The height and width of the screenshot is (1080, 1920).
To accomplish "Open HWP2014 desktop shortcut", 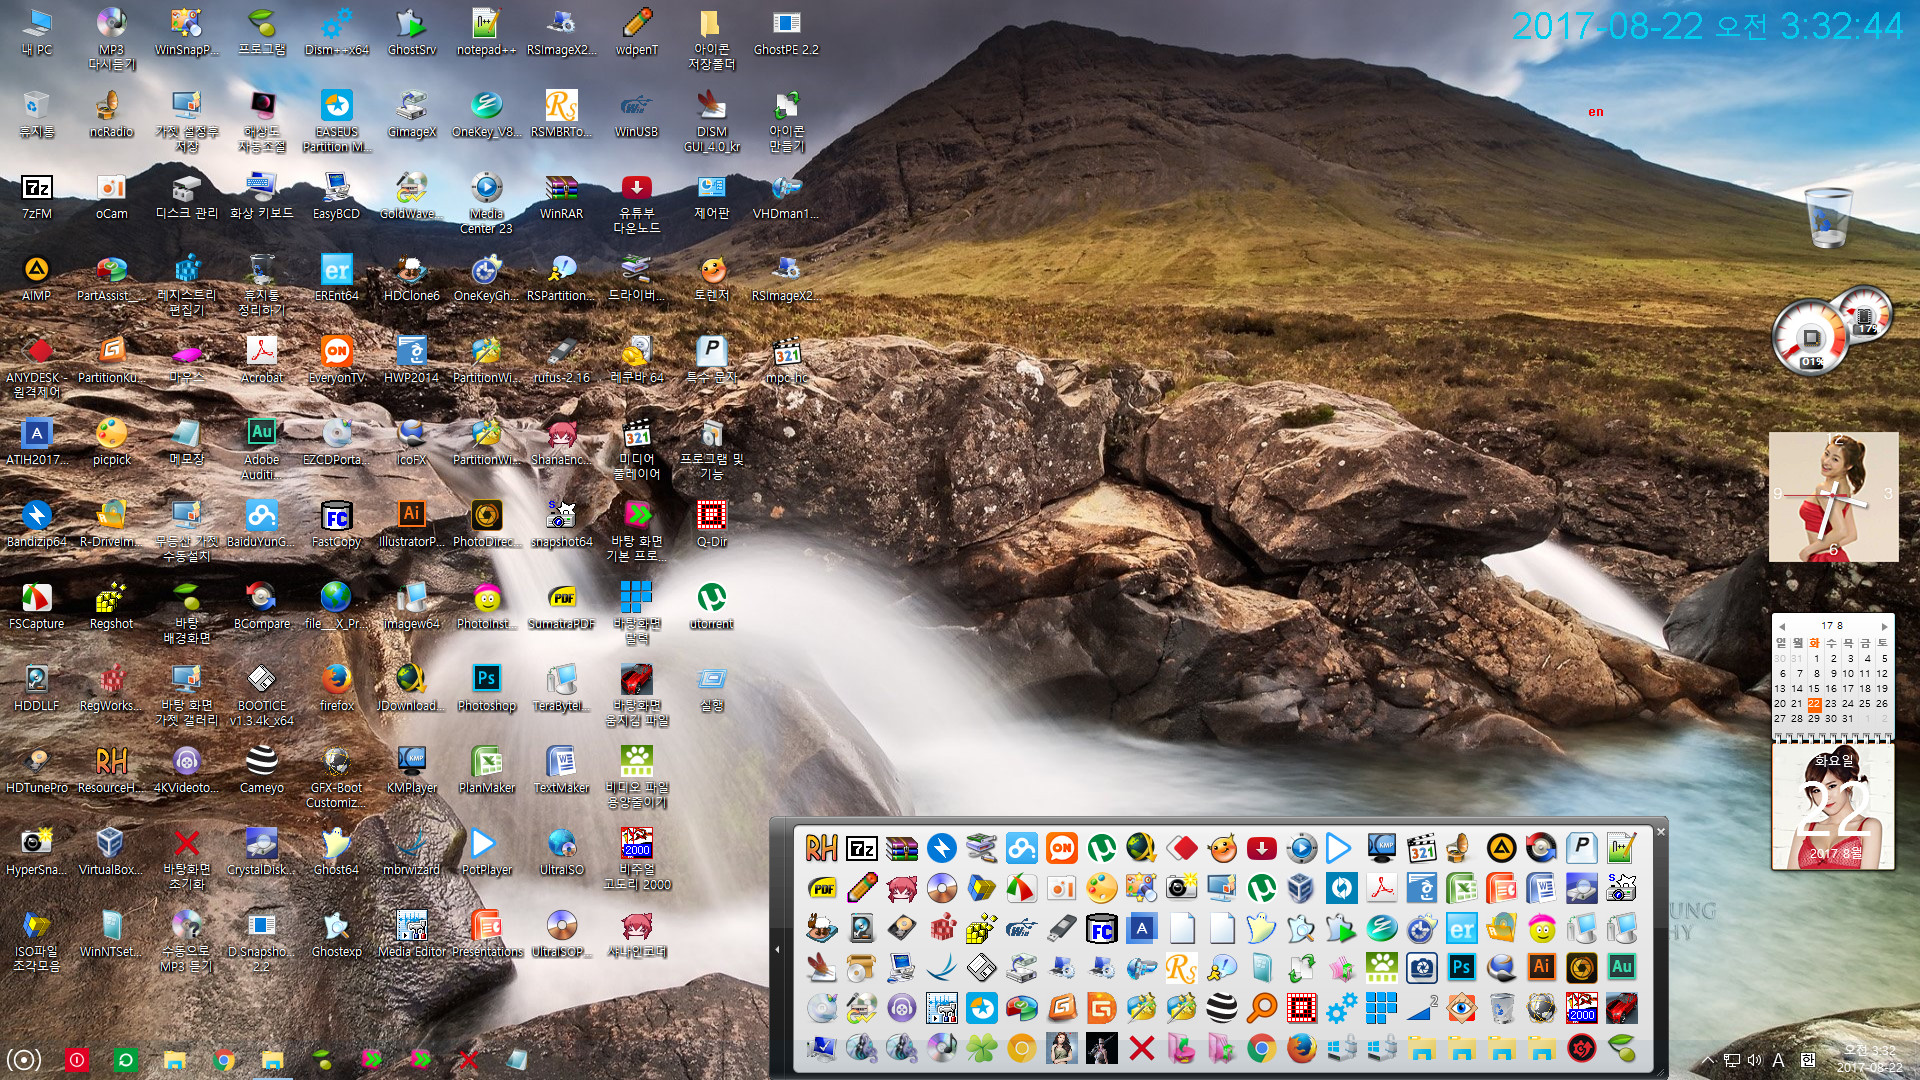I will (x=411, y=360).
